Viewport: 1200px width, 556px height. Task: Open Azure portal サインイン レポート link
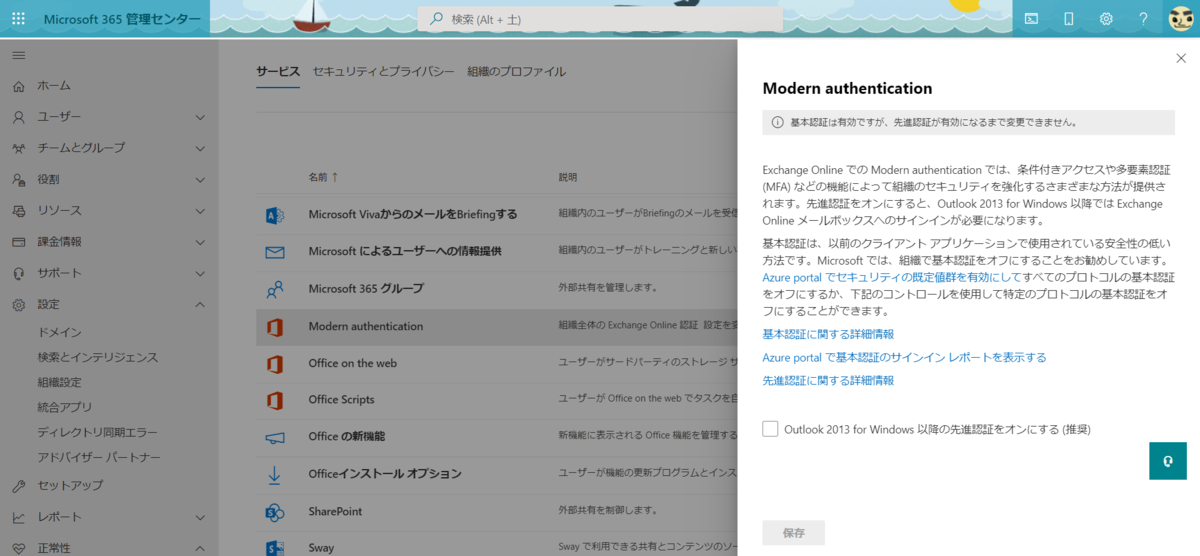904,357
